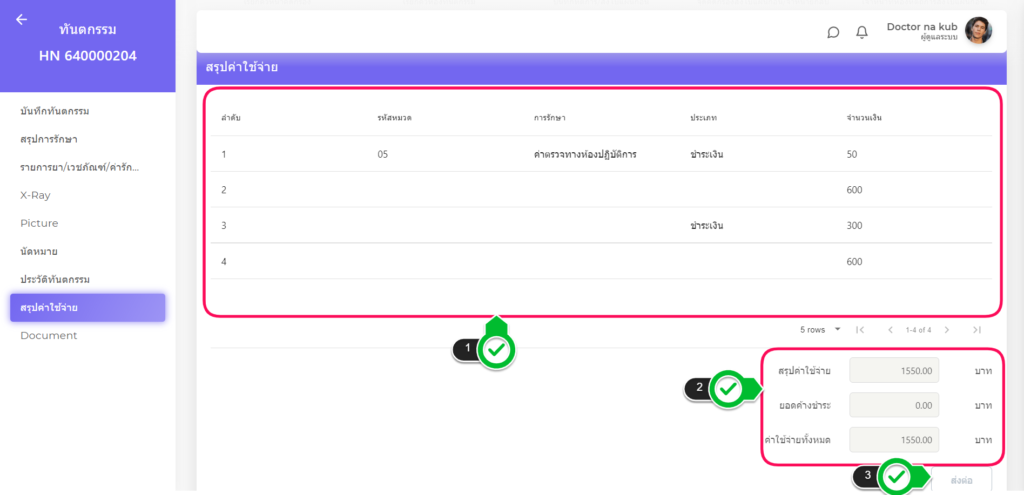This screenshot has height=495, width=1024.
Task: Open Document in the sidebar
Action: [x=48, y=335]
